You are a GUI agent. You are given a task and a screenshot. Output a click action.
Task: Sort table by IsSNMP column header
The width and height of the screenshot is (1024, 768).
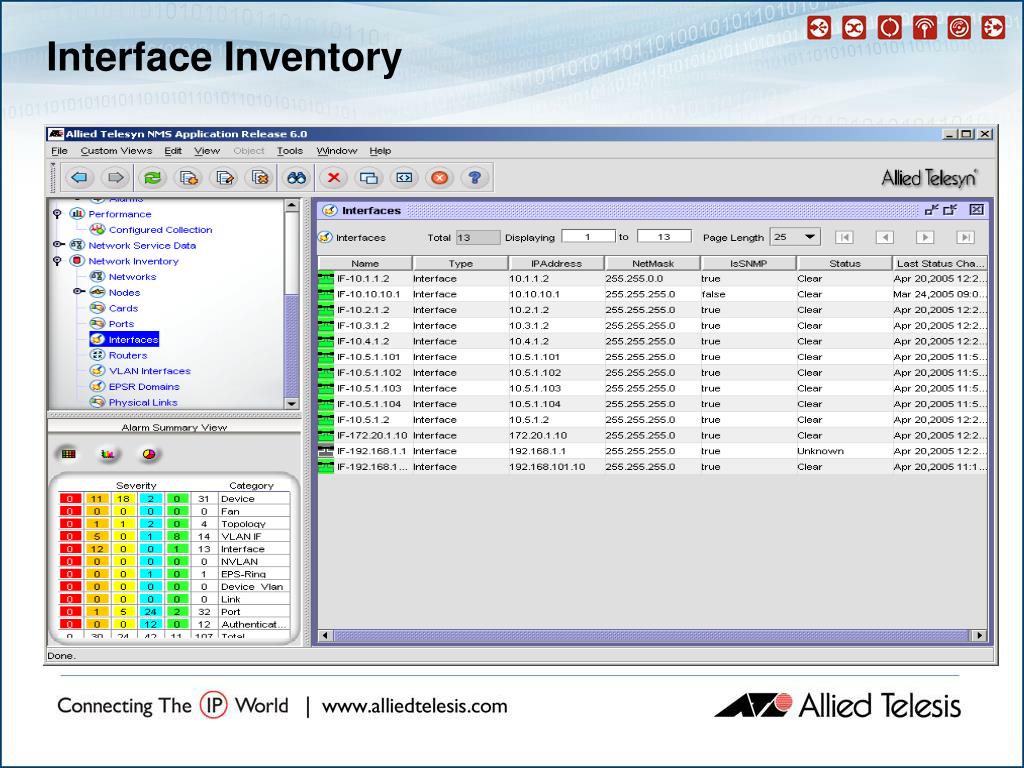coord(748,263)
